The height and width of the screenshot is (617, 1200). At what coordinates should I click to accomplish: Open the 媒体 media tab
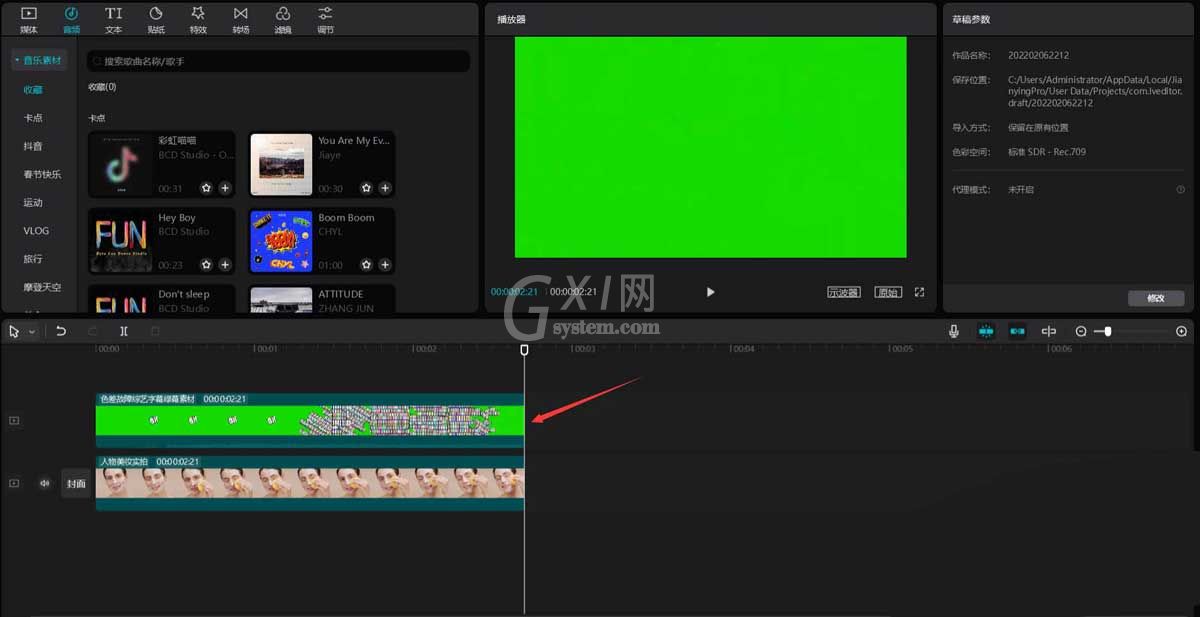(29, 19)
